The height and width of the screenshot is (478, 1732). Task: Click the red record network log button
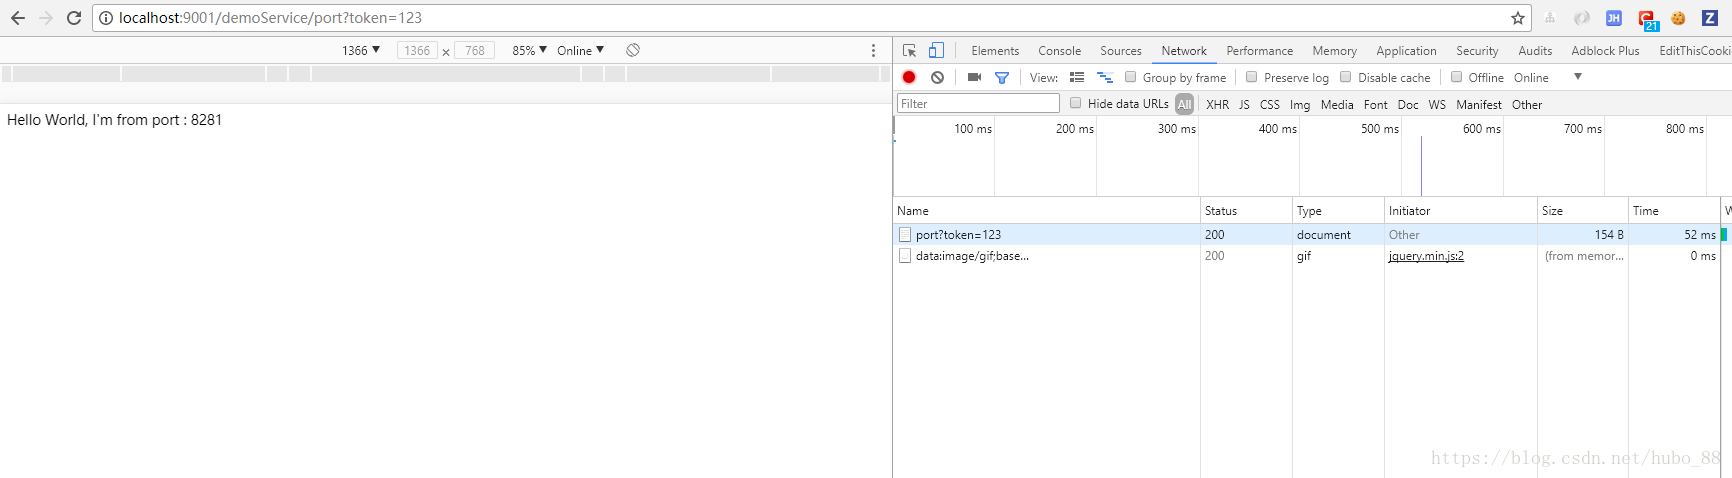pos(909,77)
